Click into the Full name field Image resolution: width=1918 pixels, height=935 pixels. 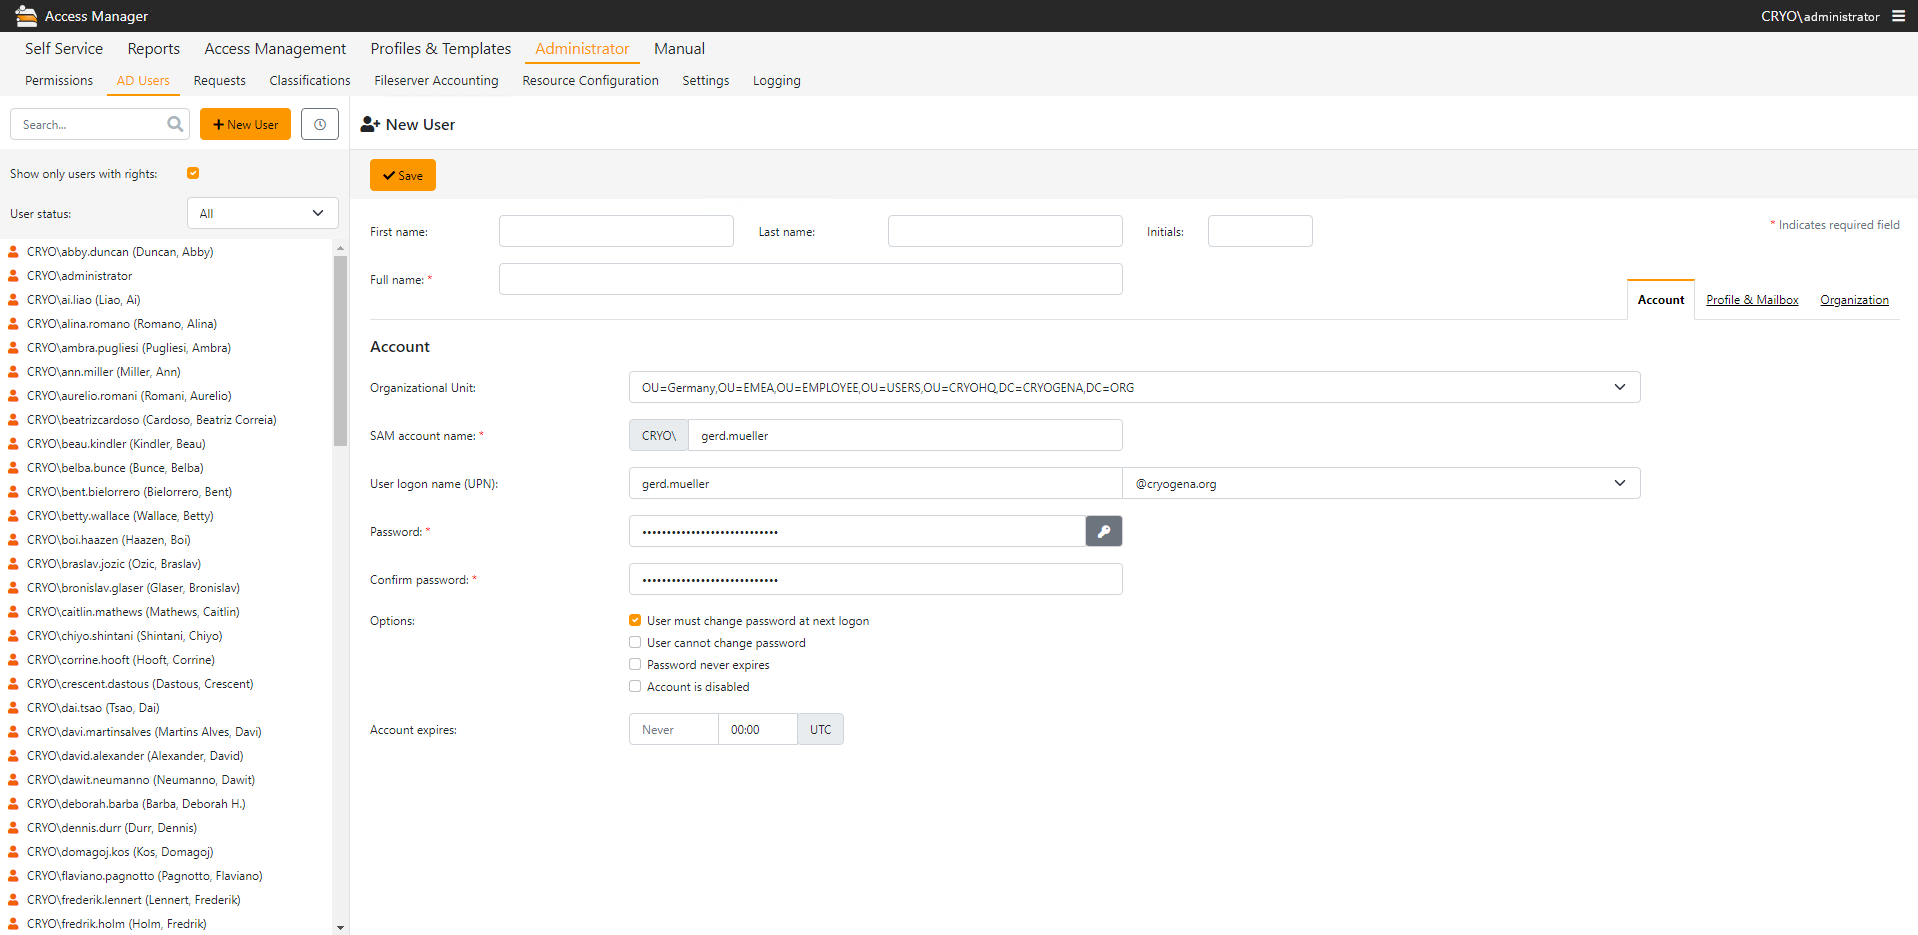[810, 279]
